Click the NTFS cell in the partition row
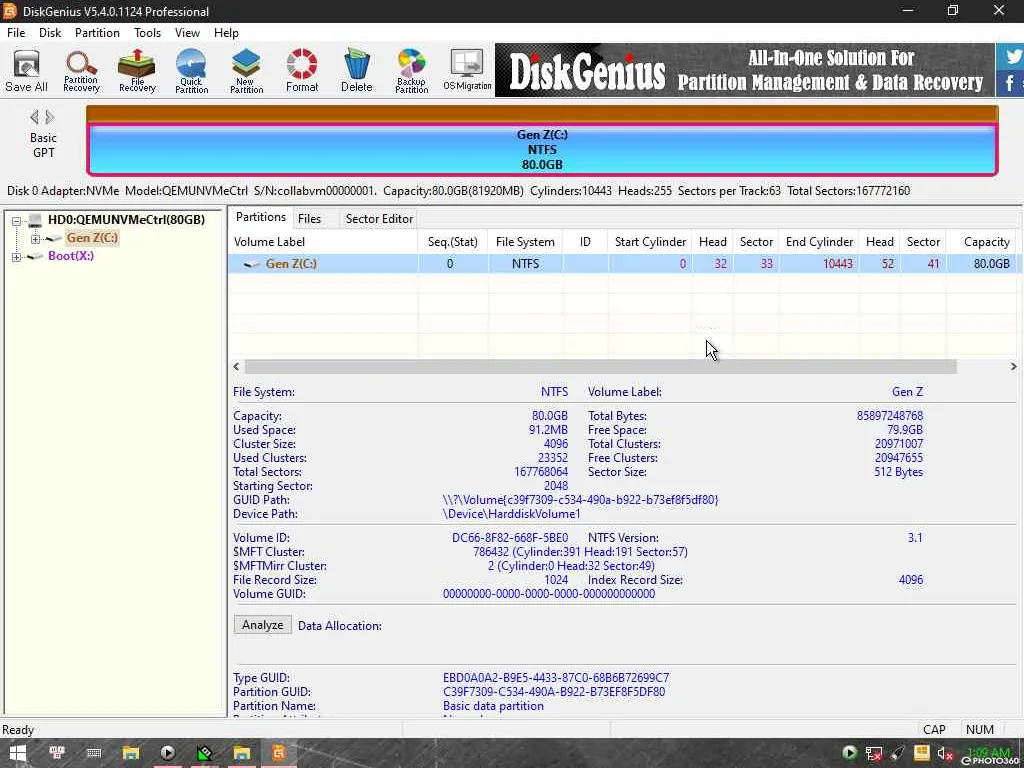Screen dimensions: 1024x768 526,264
